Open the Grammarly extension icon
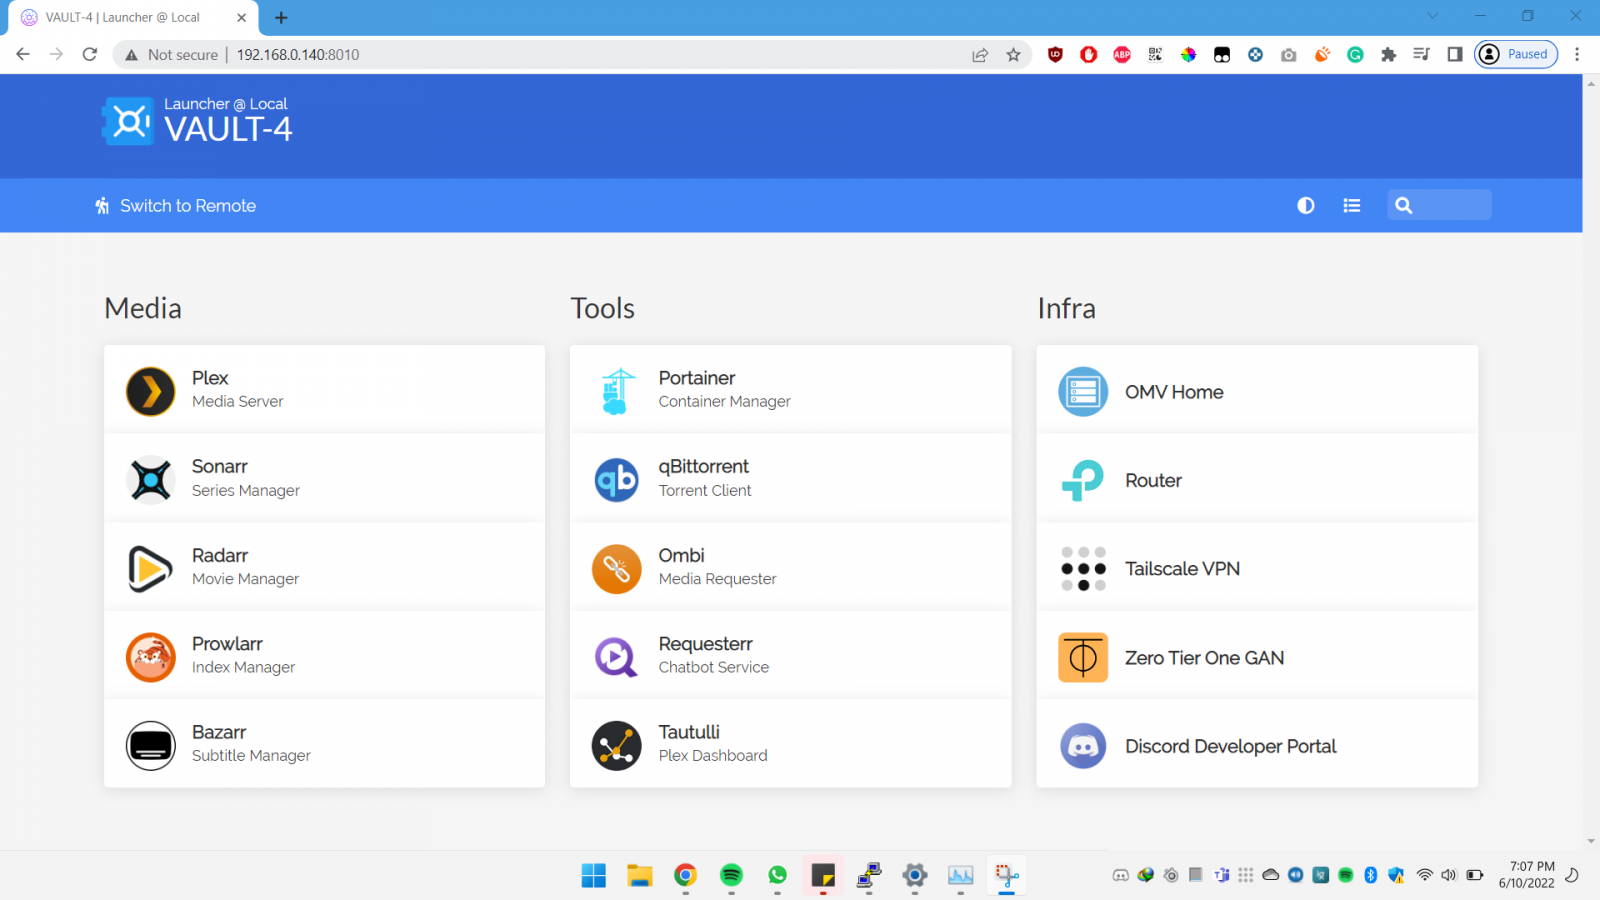Screen dimensions: 1600x900 (1355, 55)
